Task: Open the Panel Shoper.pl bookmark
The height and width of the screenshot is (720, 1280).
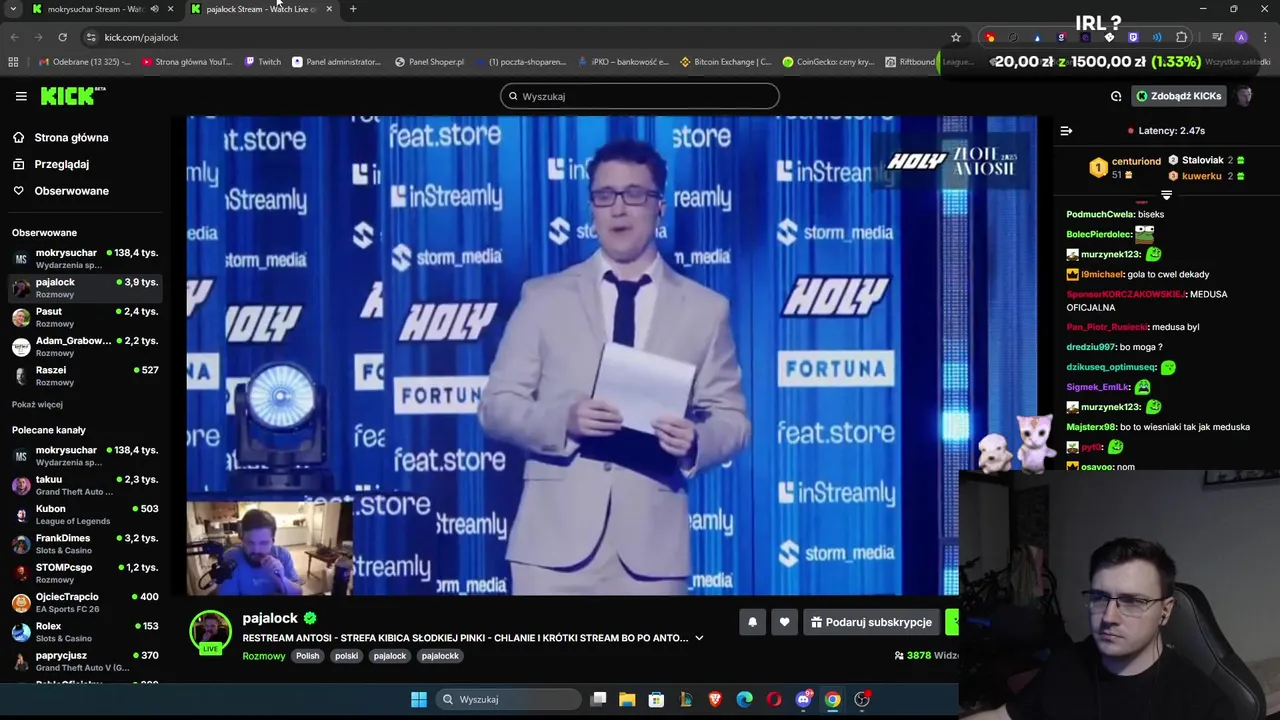Action: point(429,62)
